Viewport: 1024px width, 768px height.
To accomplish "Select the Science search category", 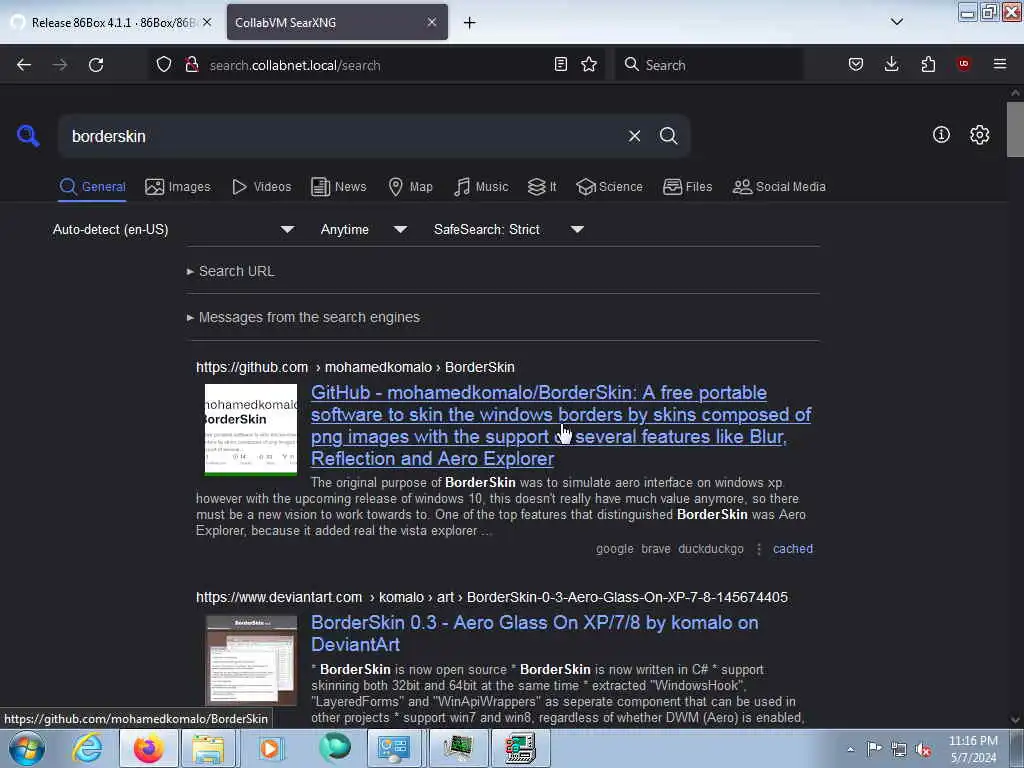I will [609, 187].
